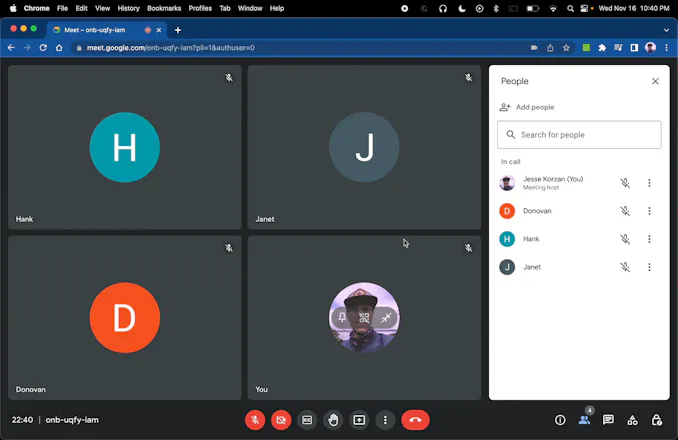Go back in Chrome
The height and width of the screenshot is (440, 678).
(x=11, y=48)
